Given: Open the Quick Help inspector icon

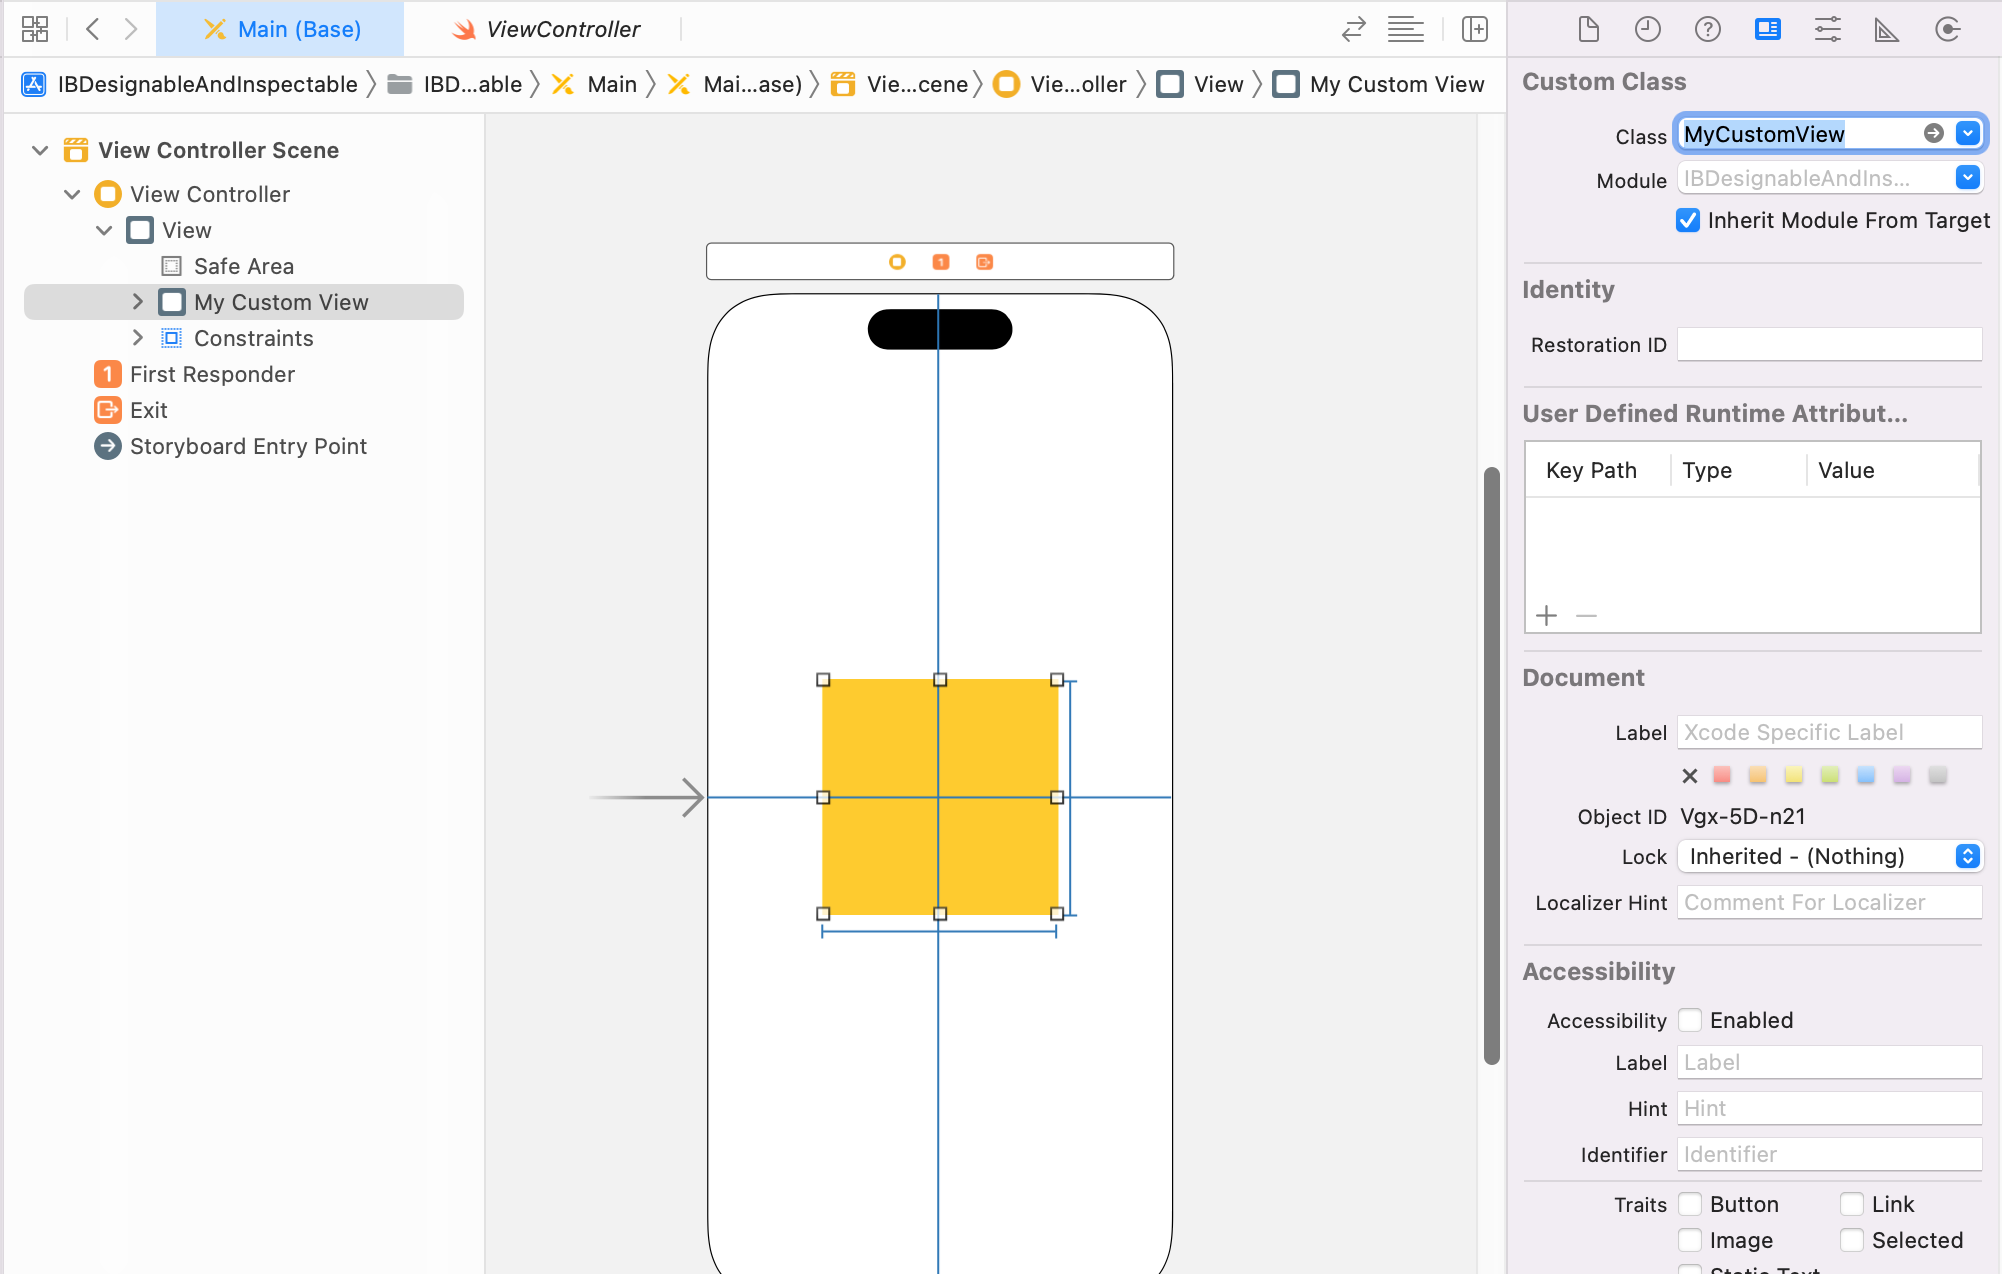Looking at the screenshot, I should click(x=1707, y=29).
